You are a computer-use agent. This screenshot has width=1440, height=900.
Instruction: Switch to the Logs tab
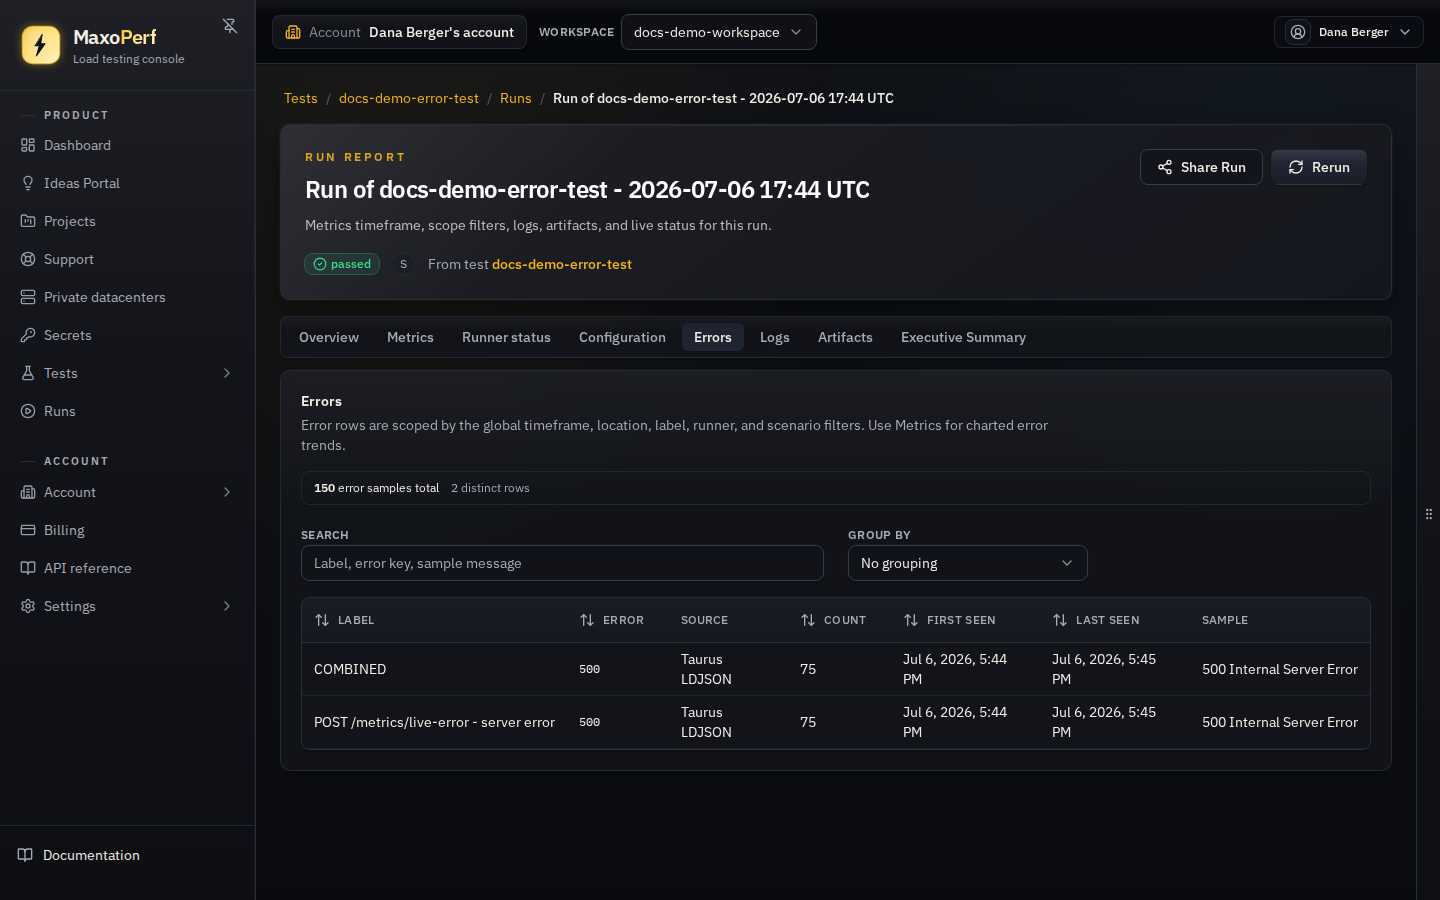[775, 337]
